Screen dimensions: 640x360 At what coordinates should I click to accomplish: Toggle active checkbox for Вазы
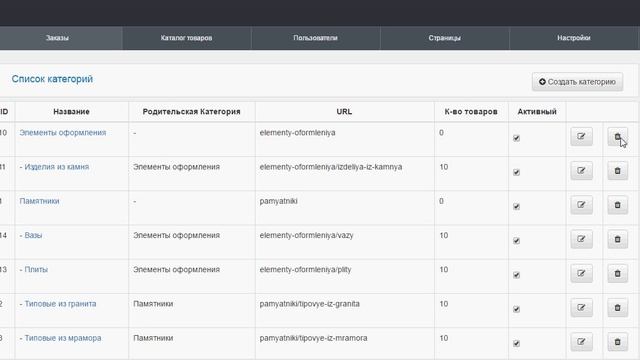(x=516, y=241)
